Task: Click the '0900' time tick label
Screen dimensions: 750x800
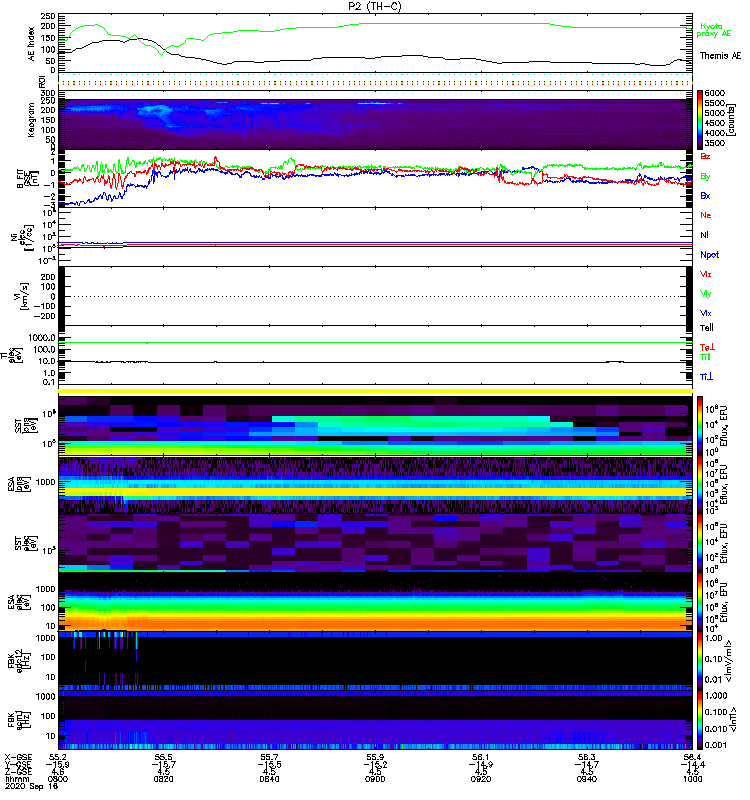Action: click(375, 779)
